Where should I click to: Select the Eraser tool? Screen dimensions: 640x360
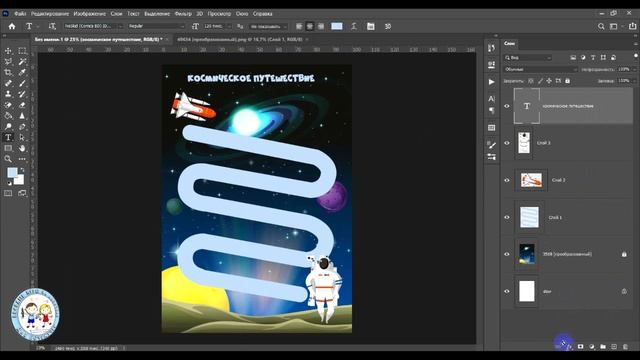(22, 105)
